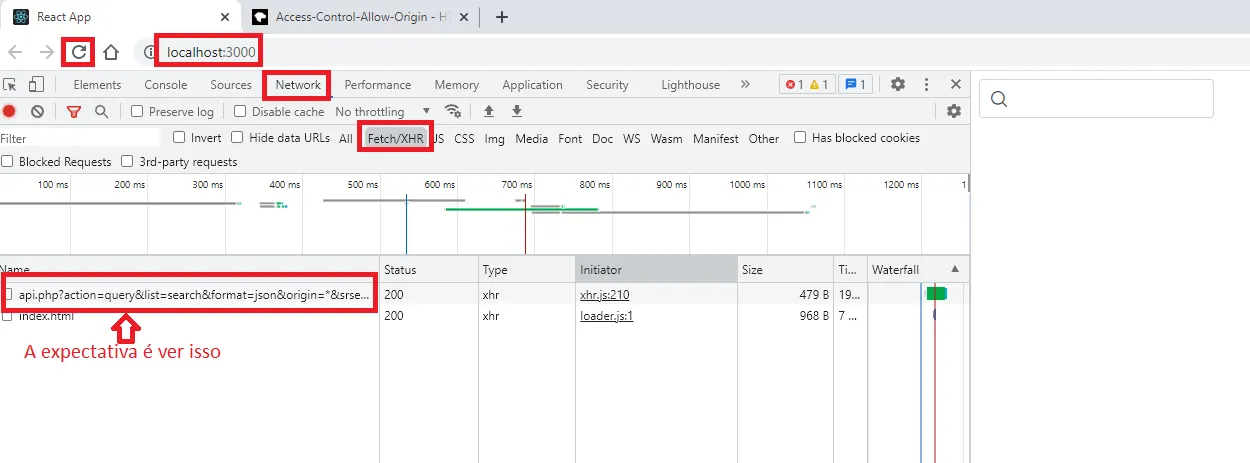This screenshot has width=1250, height=463.
Task: Open the xhr.js:210 initiator link
Action: (604, 295)
